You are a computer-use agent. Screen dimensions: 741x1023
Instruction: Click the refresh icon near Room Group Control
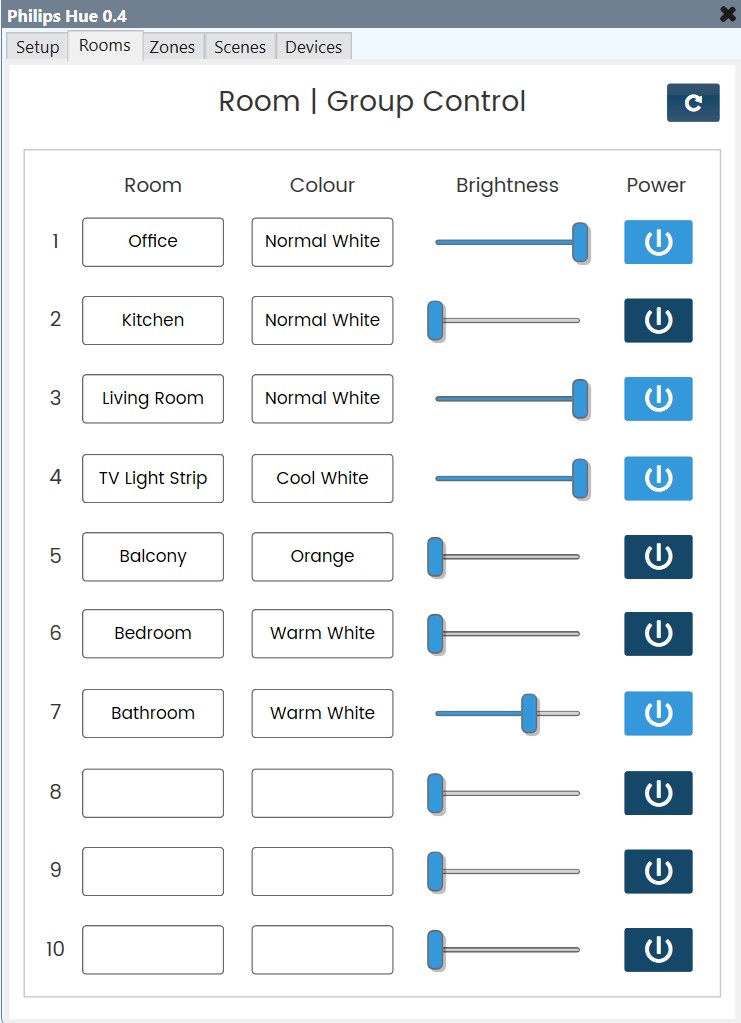point(692,102)
